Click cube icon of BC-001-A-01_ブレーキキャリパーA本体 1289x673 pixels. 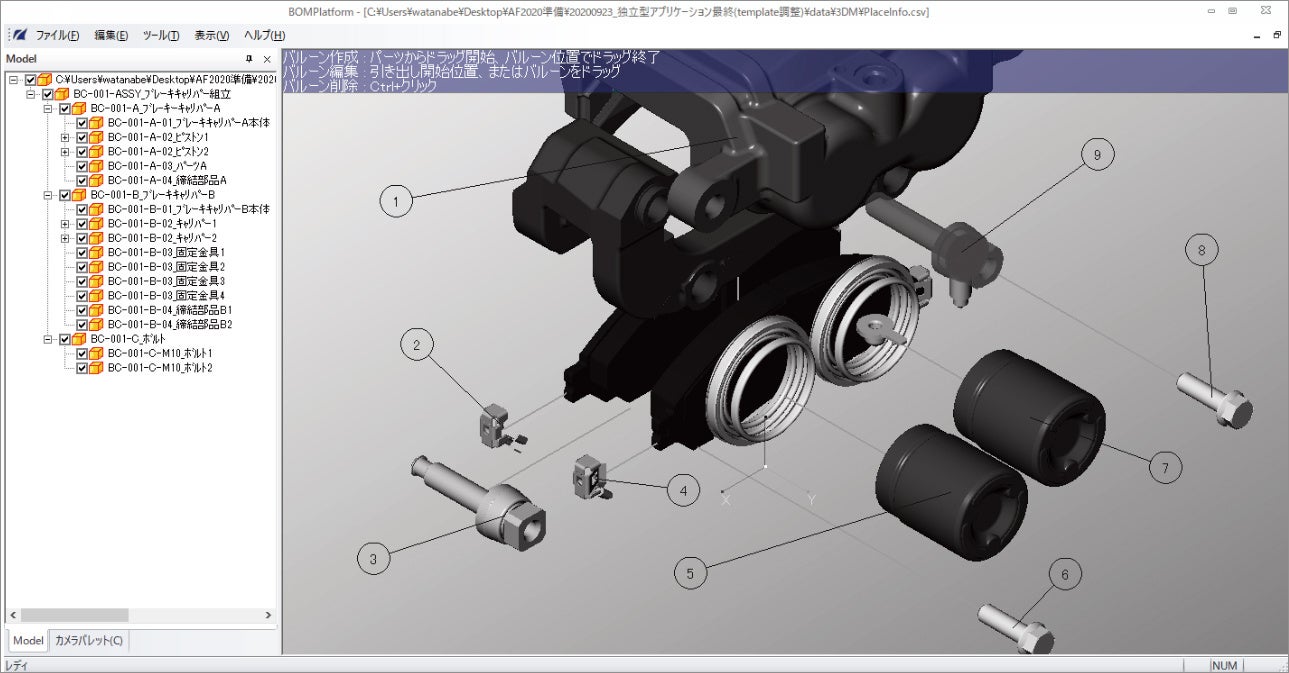click(97, 122)
